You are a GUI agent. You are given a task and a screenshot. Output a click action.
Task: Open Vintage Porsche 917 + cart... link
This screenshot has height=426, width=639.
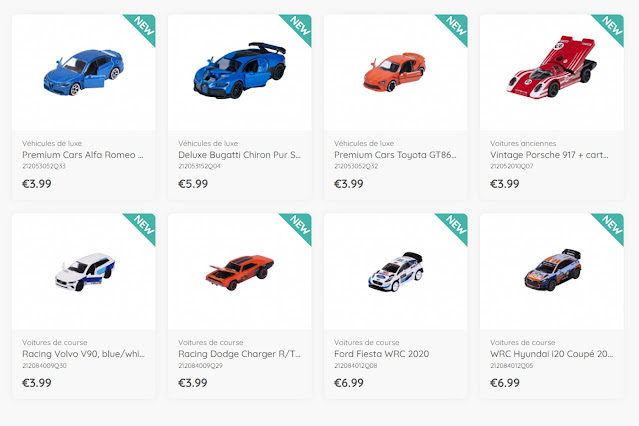[549, 155]
